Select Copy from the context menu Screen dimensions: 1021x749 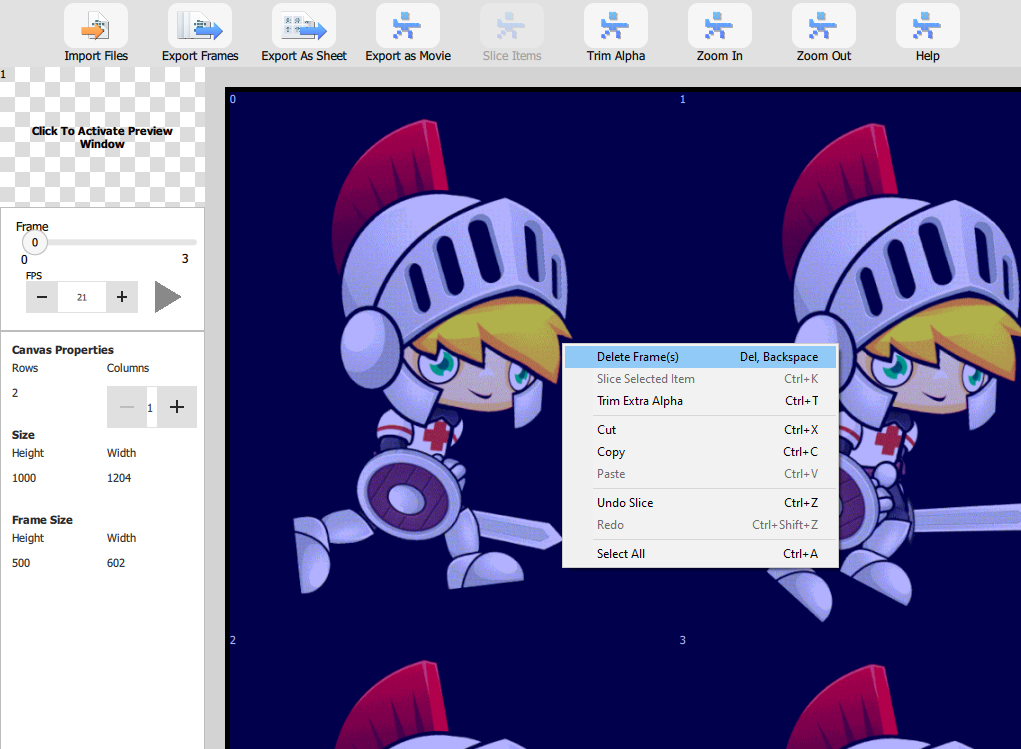[700, 452]
